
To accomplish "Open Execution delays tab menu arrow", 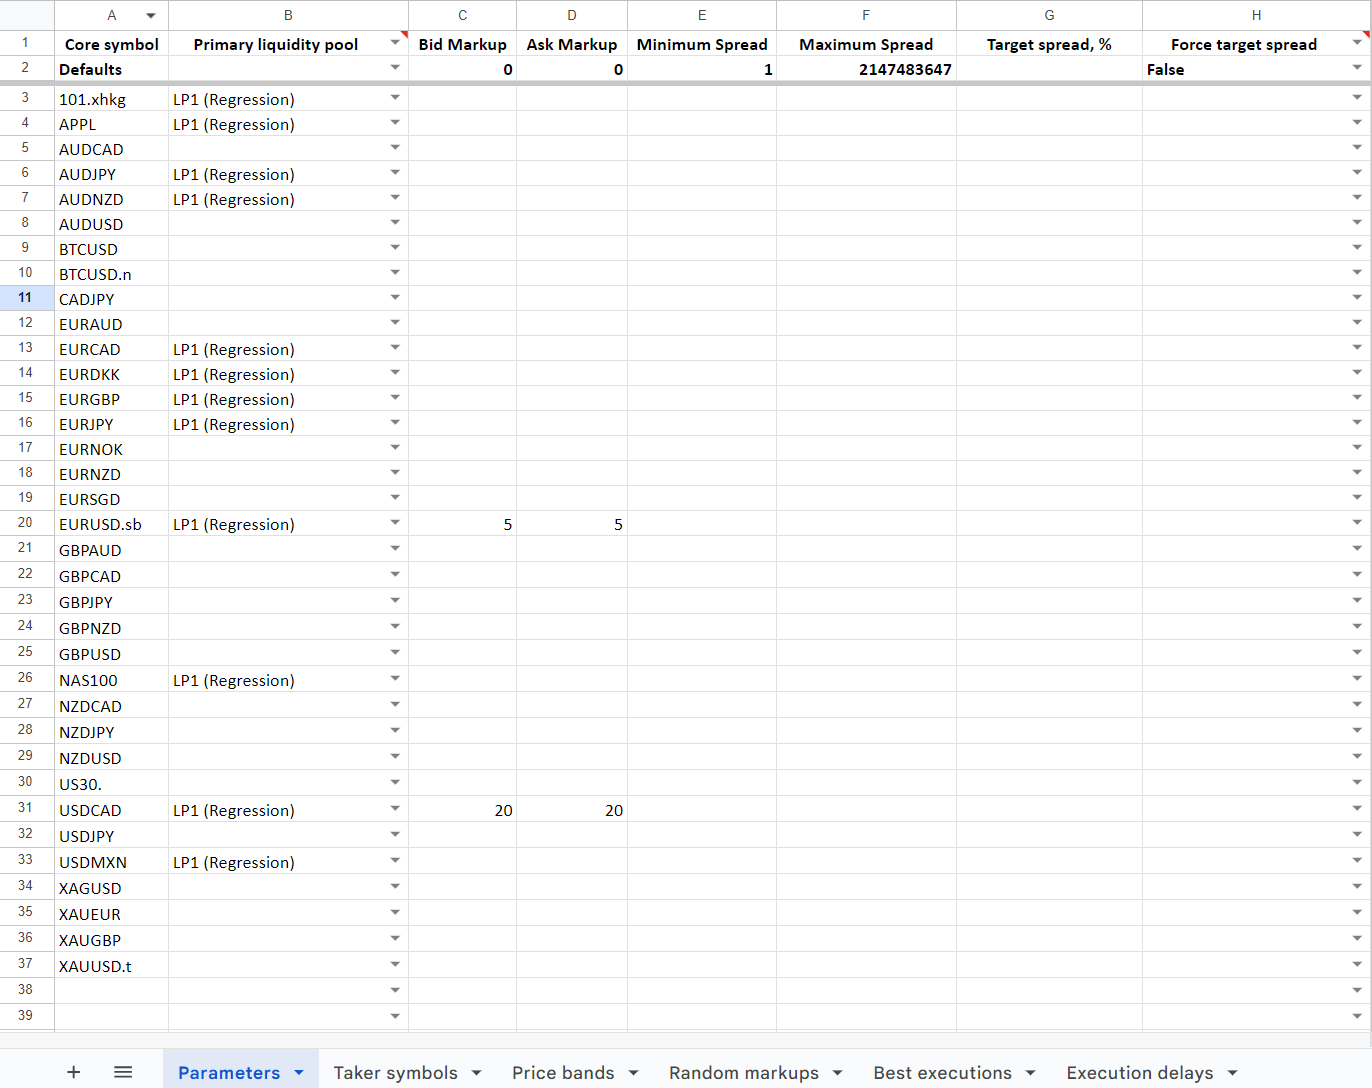I will (1232, 1073).
